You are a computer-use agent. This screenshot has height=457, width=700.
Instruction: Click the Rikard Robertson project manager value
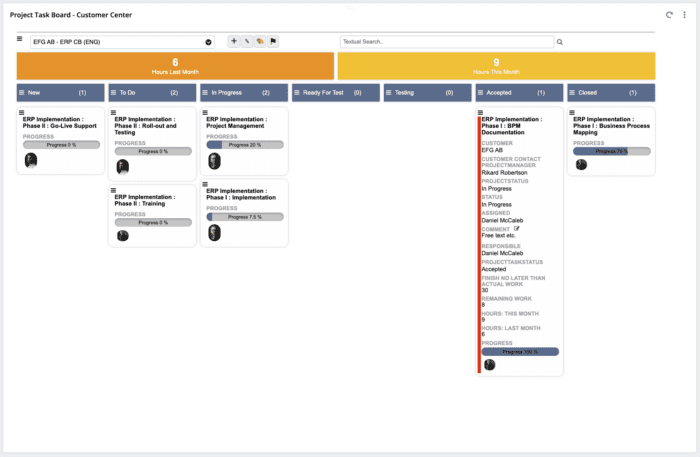(504, 173)
